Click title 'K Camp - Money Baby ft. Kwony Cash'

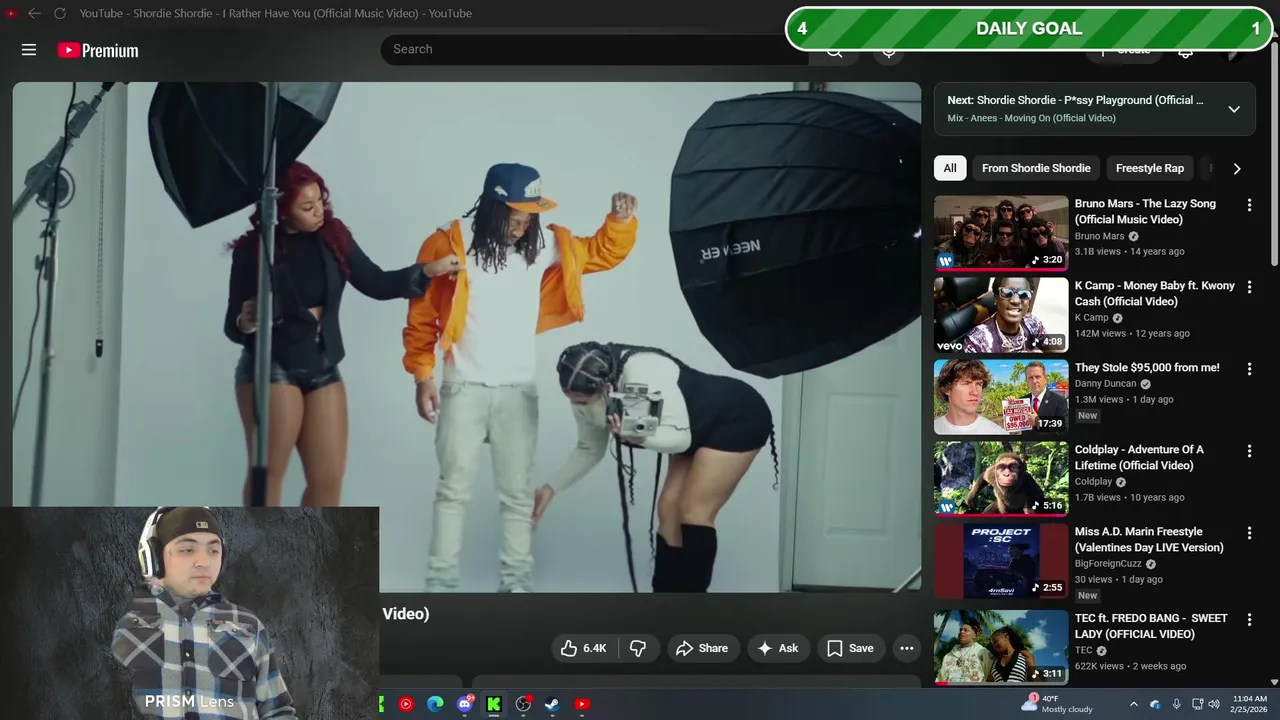click(1155, 293)
